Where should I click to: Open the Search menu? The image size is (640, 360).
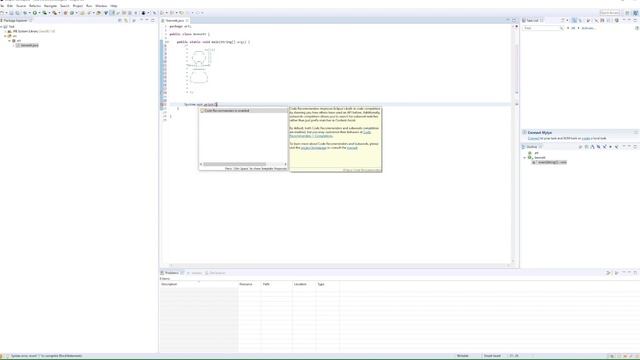click(65, 6)
